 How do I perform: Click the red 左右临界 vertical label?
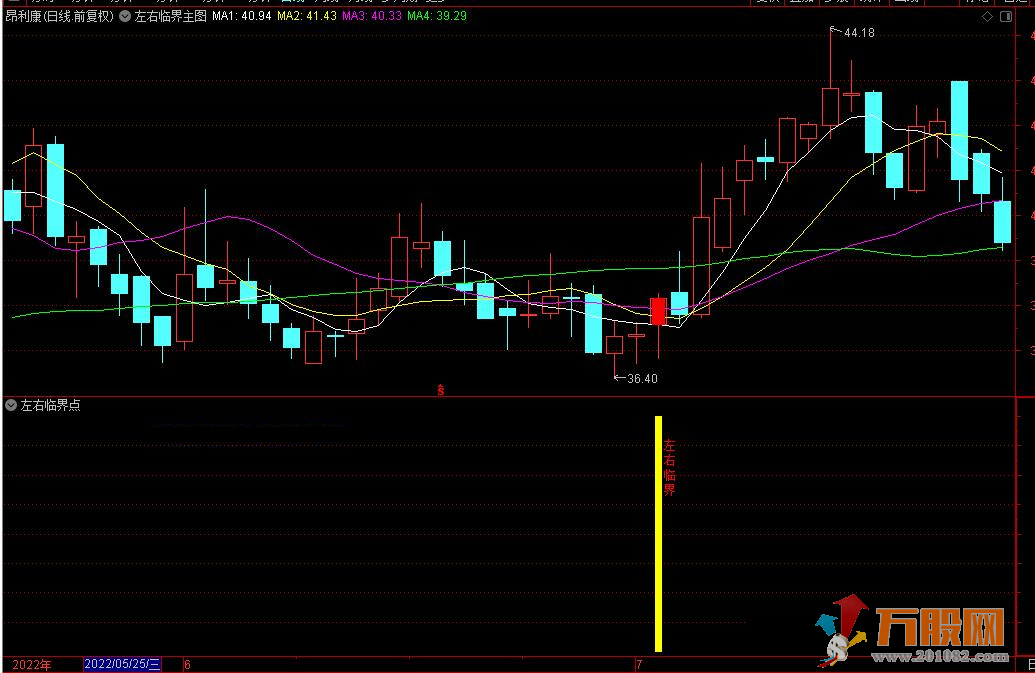tap(669, 467)
